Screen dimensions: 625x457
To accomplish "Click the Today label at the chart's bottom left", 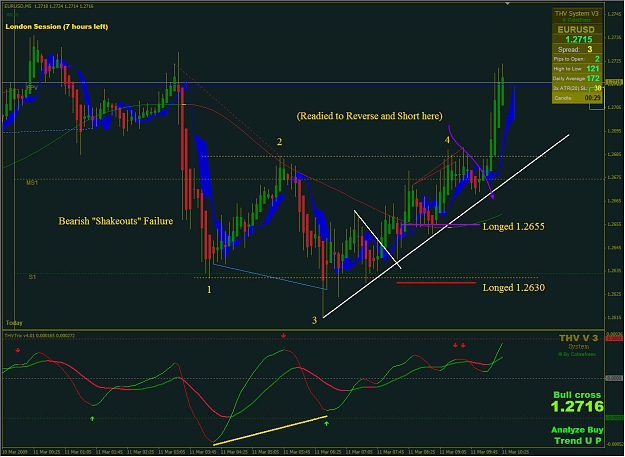I will point(14,323).
